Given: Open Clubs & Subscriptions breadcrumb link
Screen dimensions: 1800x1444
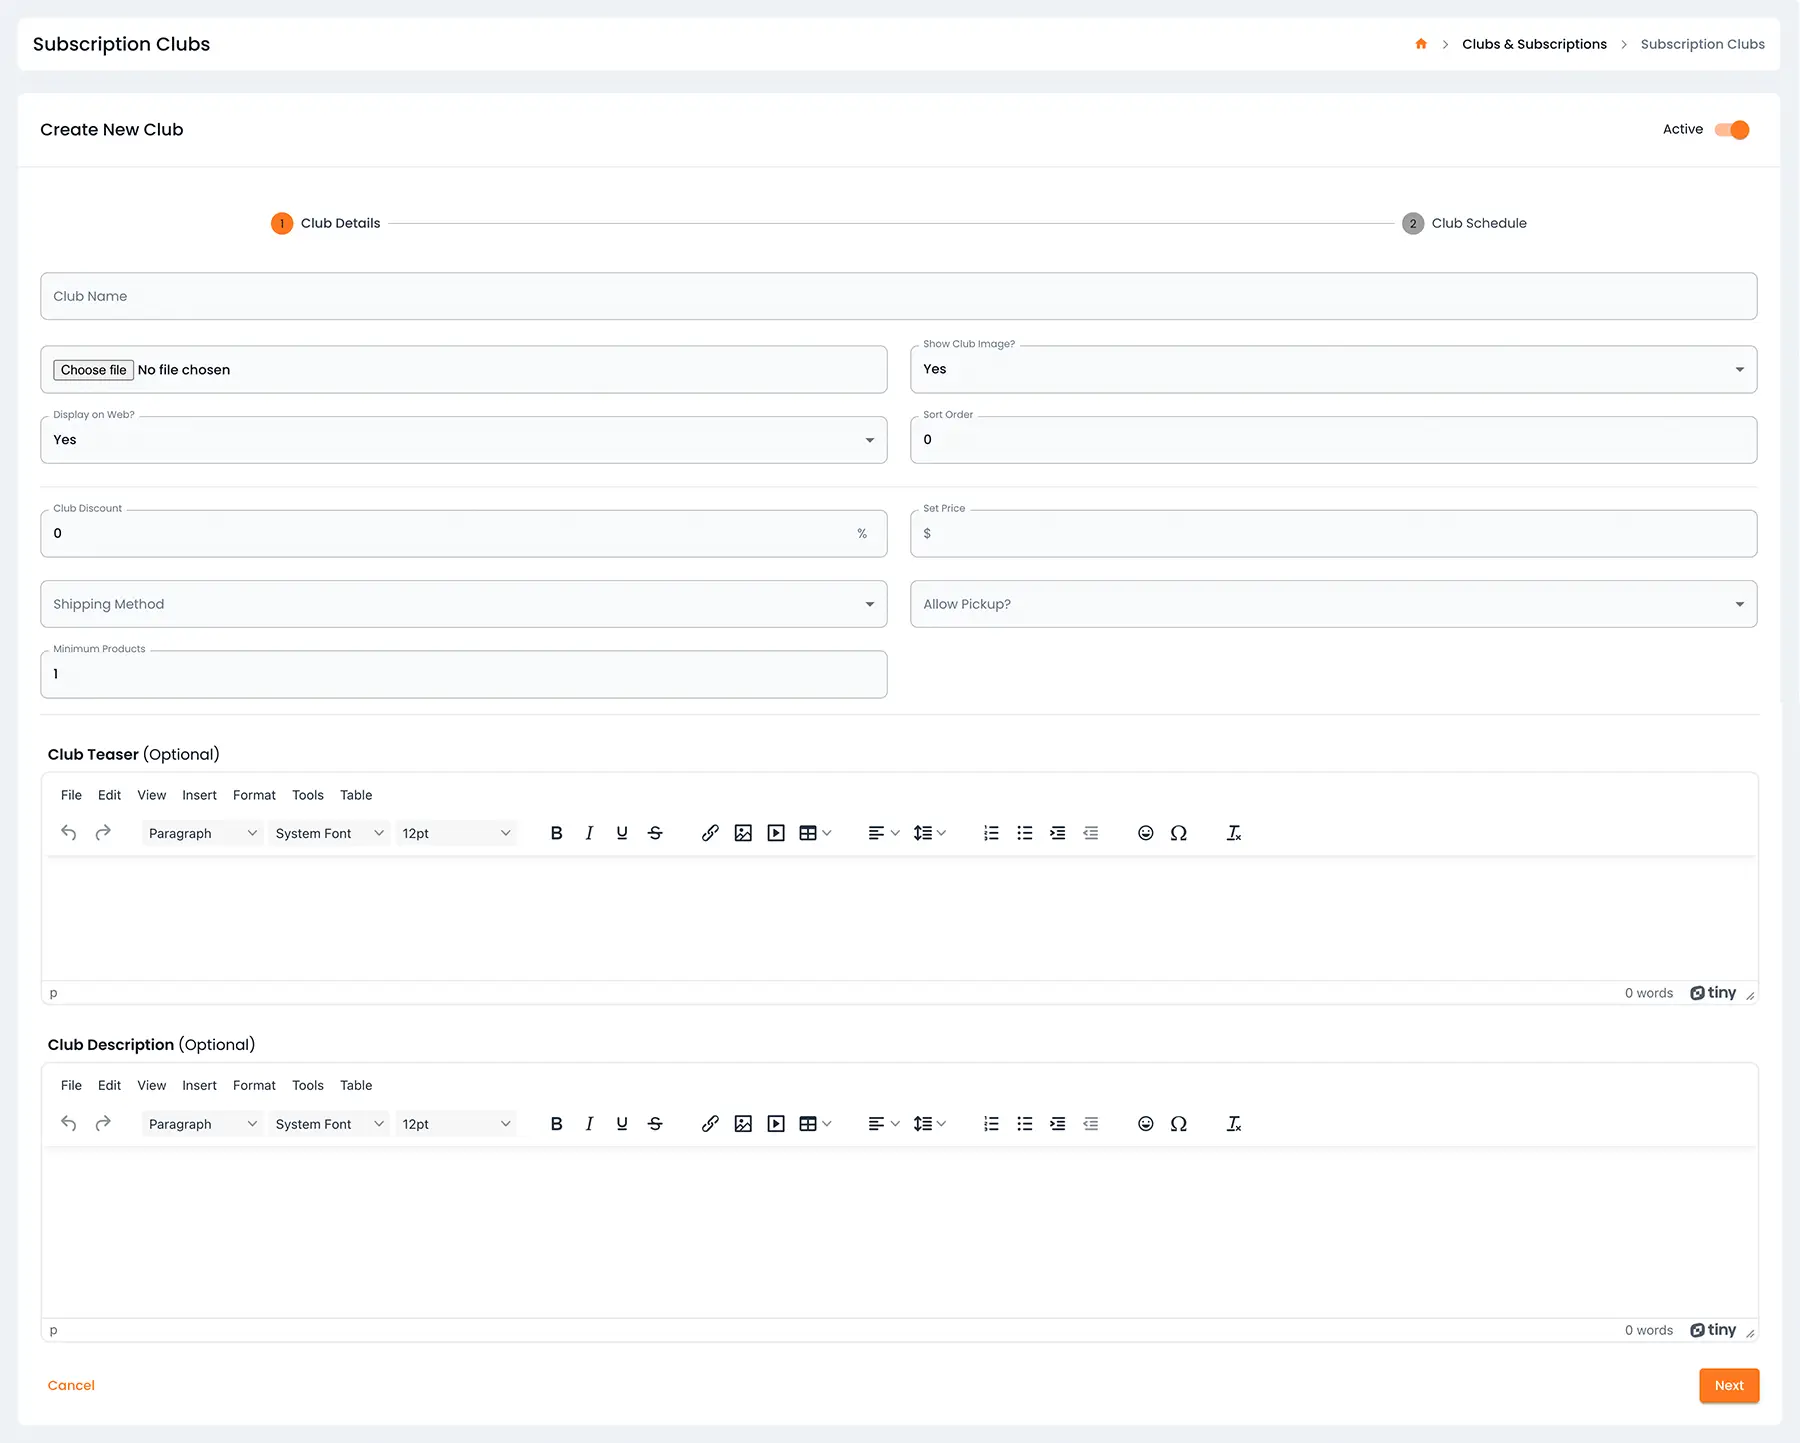Looking at the screenshot, I should (1534, 44).
